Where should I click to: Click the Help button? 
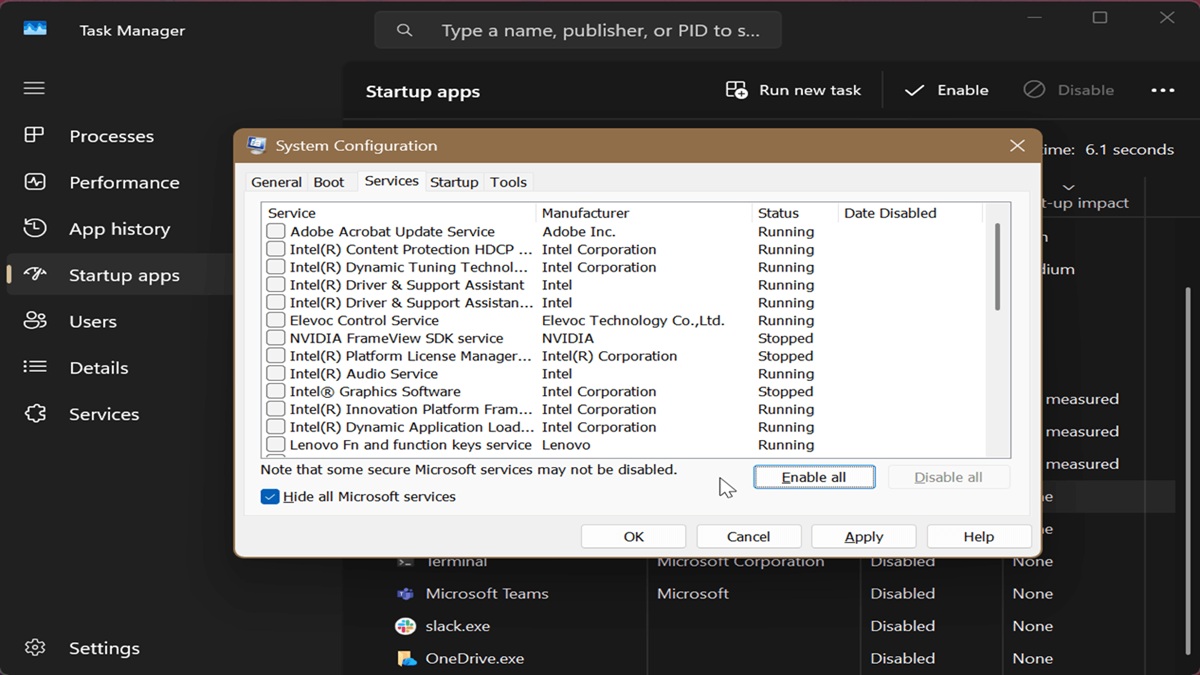pyautogui.click(x=979, y=537)
